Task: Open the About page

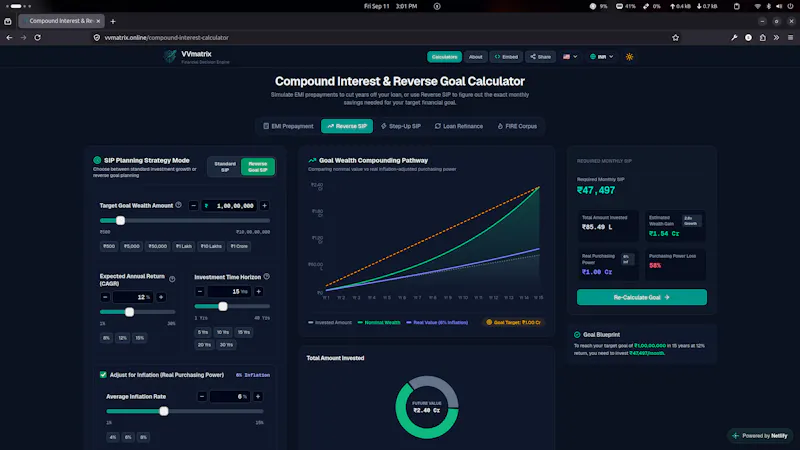Action: tap(476, 57)
